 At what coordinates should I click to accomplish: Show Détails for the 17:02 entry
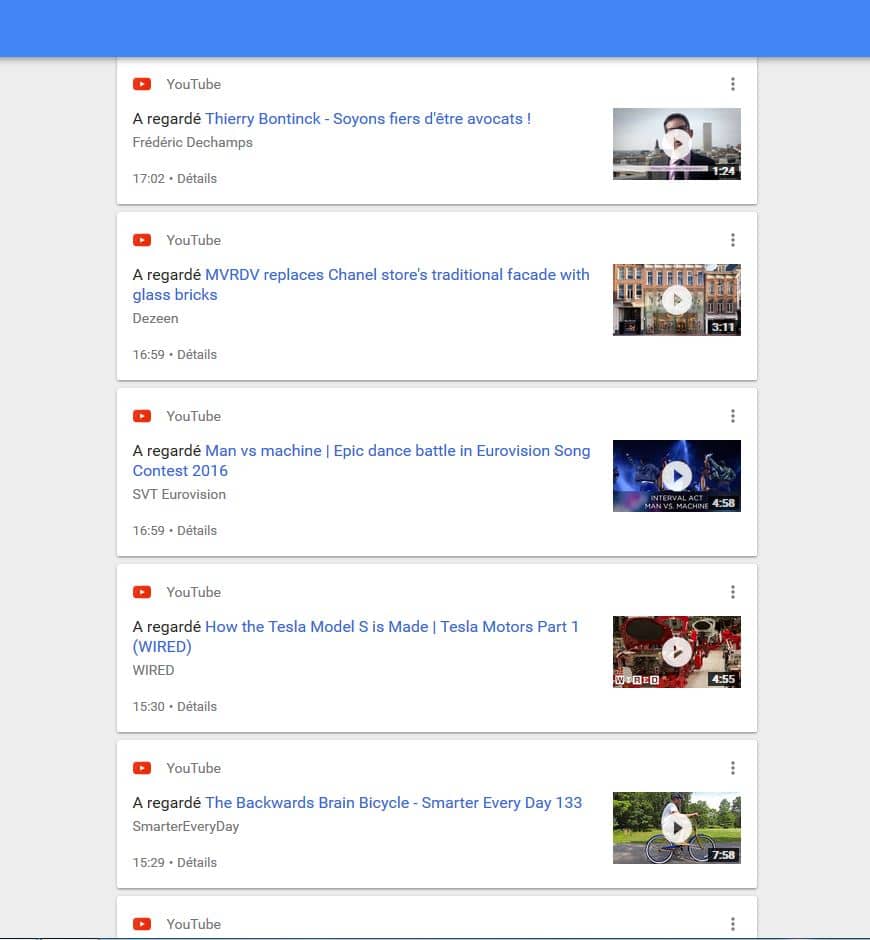197,179
